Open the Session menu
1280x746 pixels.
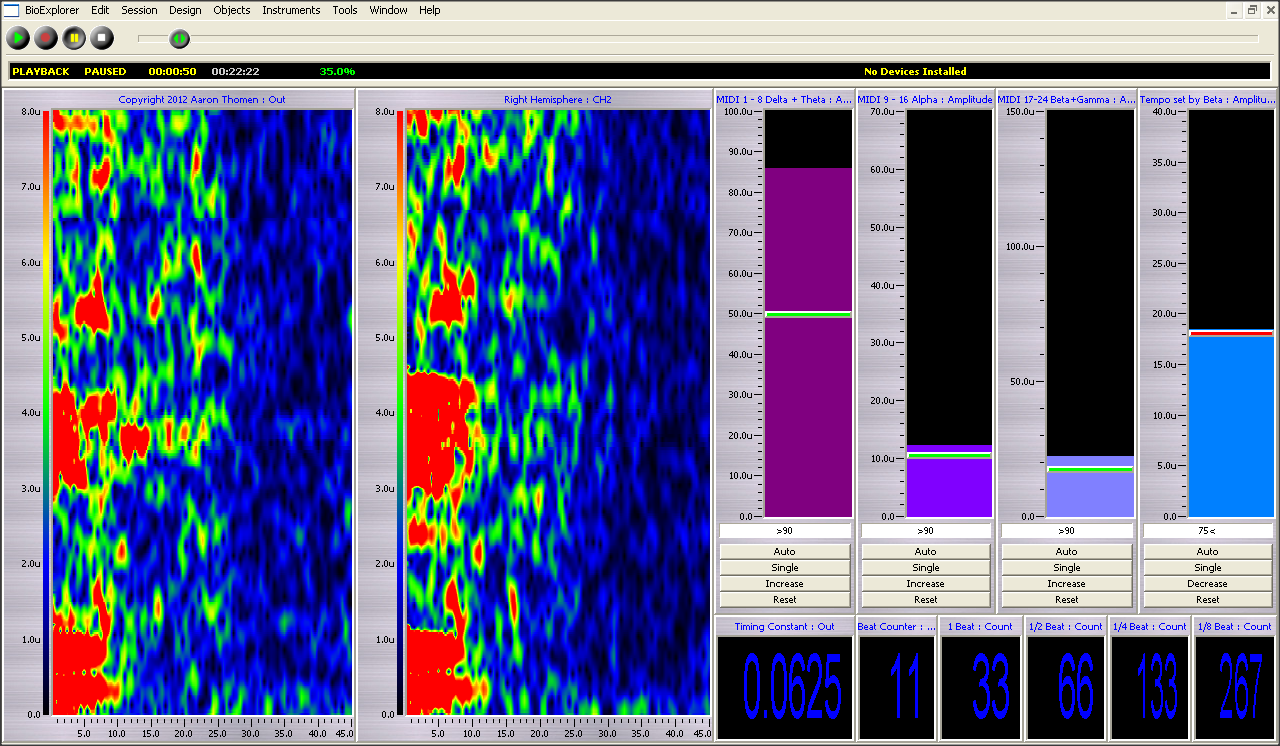139,10
